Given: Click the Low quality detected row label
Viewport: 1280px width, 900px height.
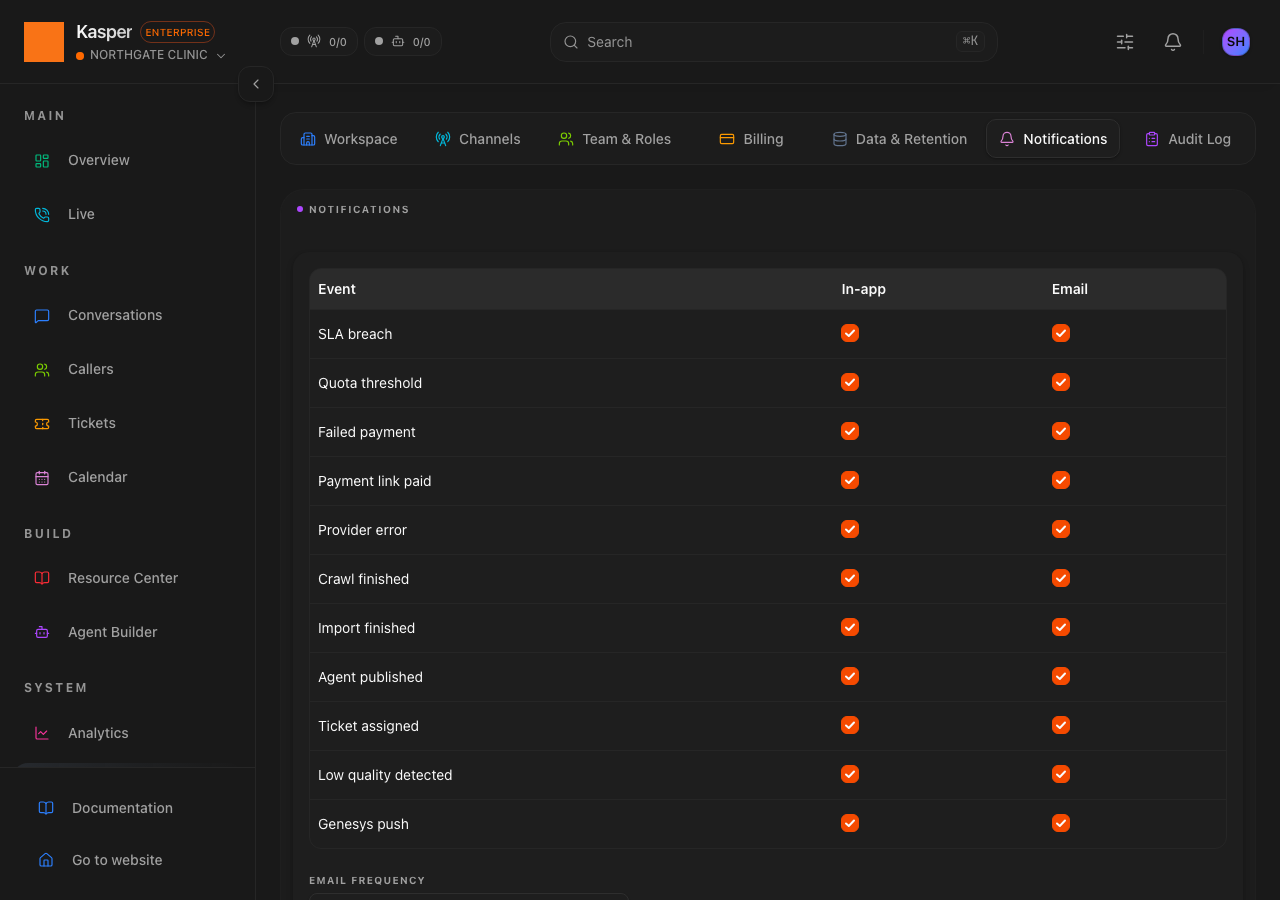Looking at the screenshot, I should [x=385, y=775].
